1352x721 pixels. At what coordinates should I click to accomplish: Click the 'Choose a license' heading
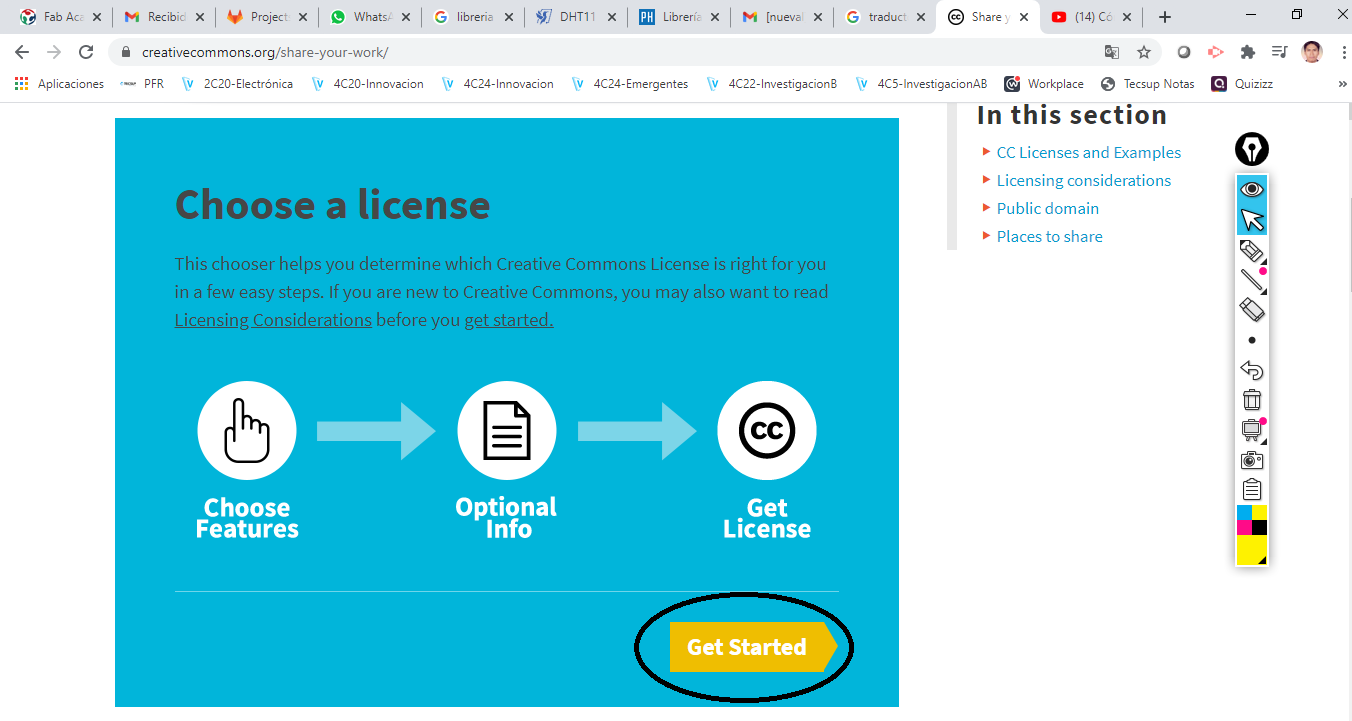(x=332, y=205)
